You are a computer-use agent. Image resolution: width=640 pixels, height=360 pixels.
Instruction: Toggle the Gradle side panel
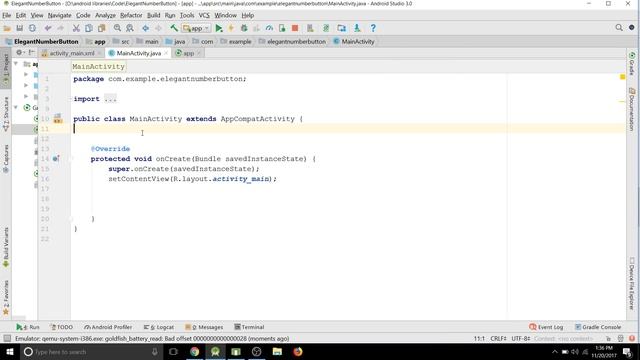point(632,64)
